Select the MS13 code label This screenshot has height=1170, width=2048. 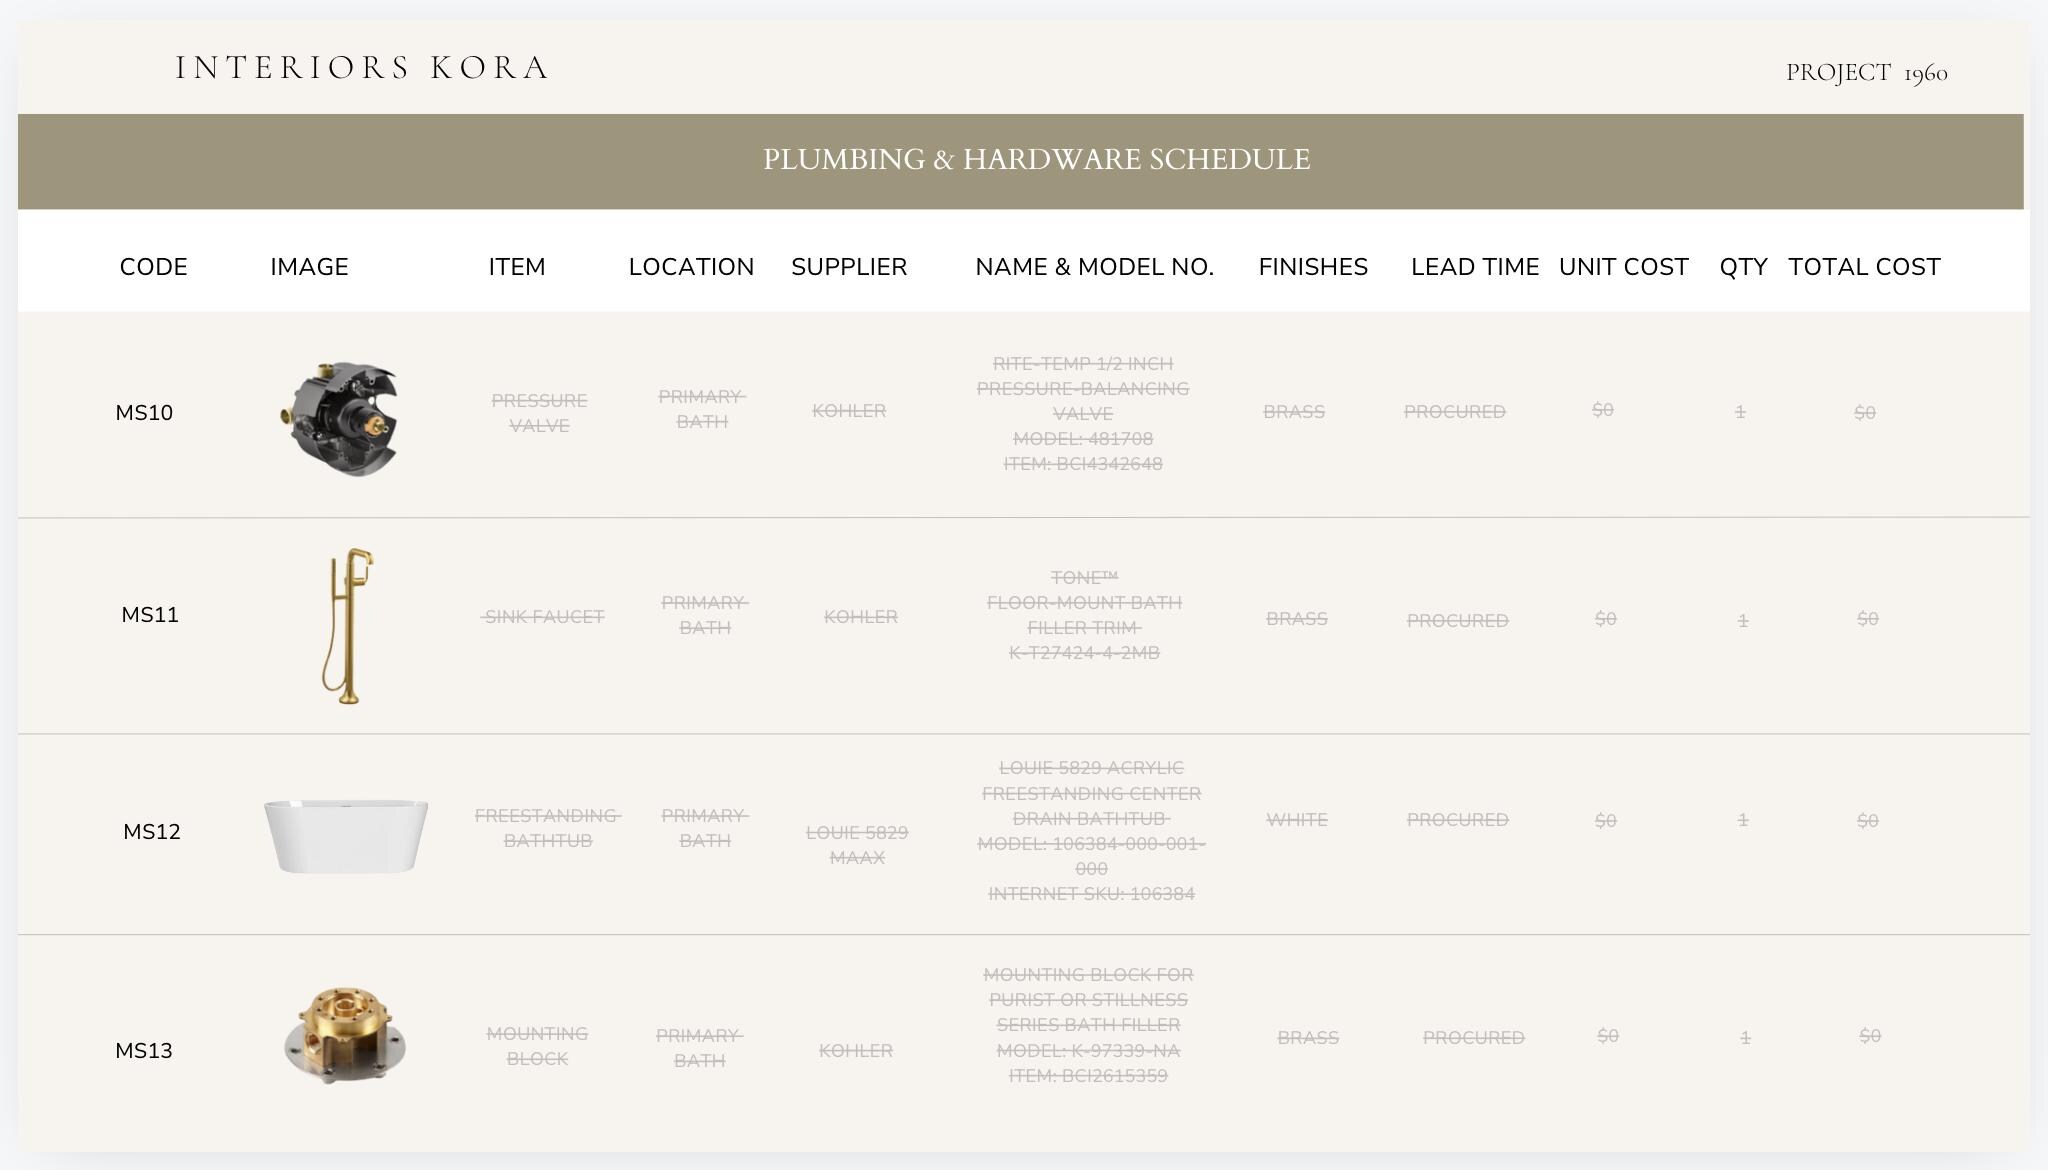click(144, 1051)
